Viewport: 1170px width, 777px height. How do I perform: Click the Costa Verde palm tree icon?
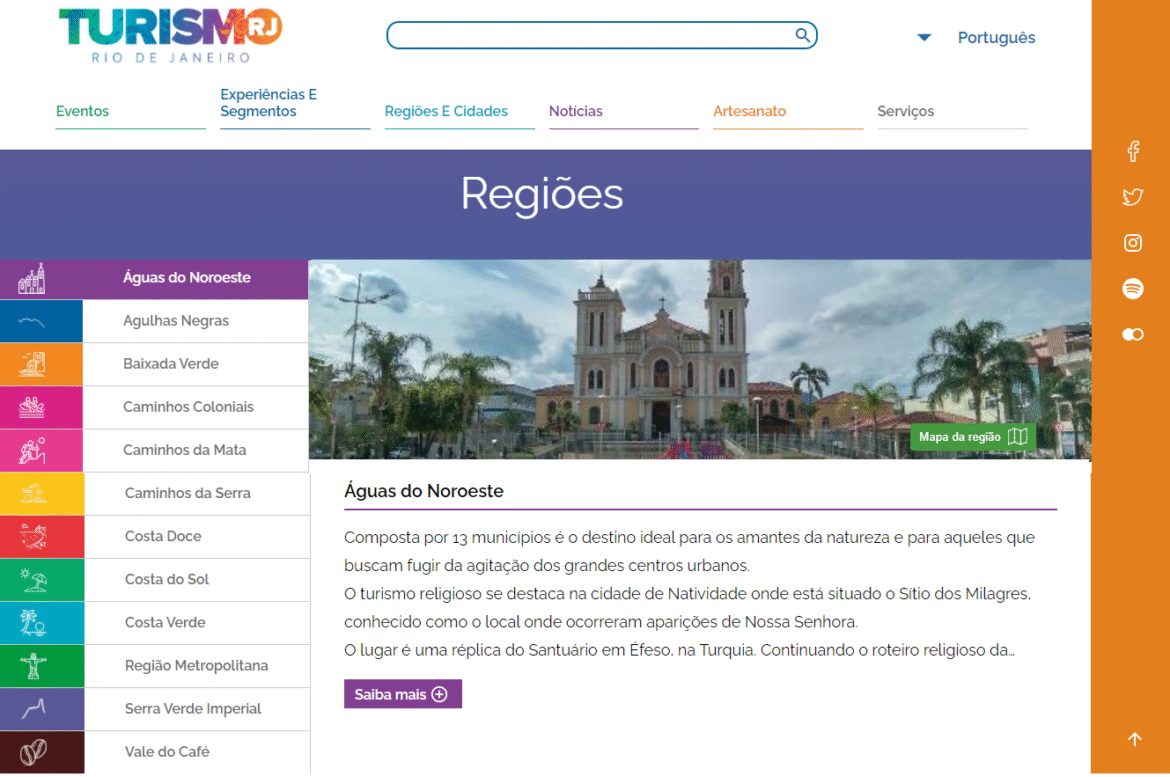34,623
